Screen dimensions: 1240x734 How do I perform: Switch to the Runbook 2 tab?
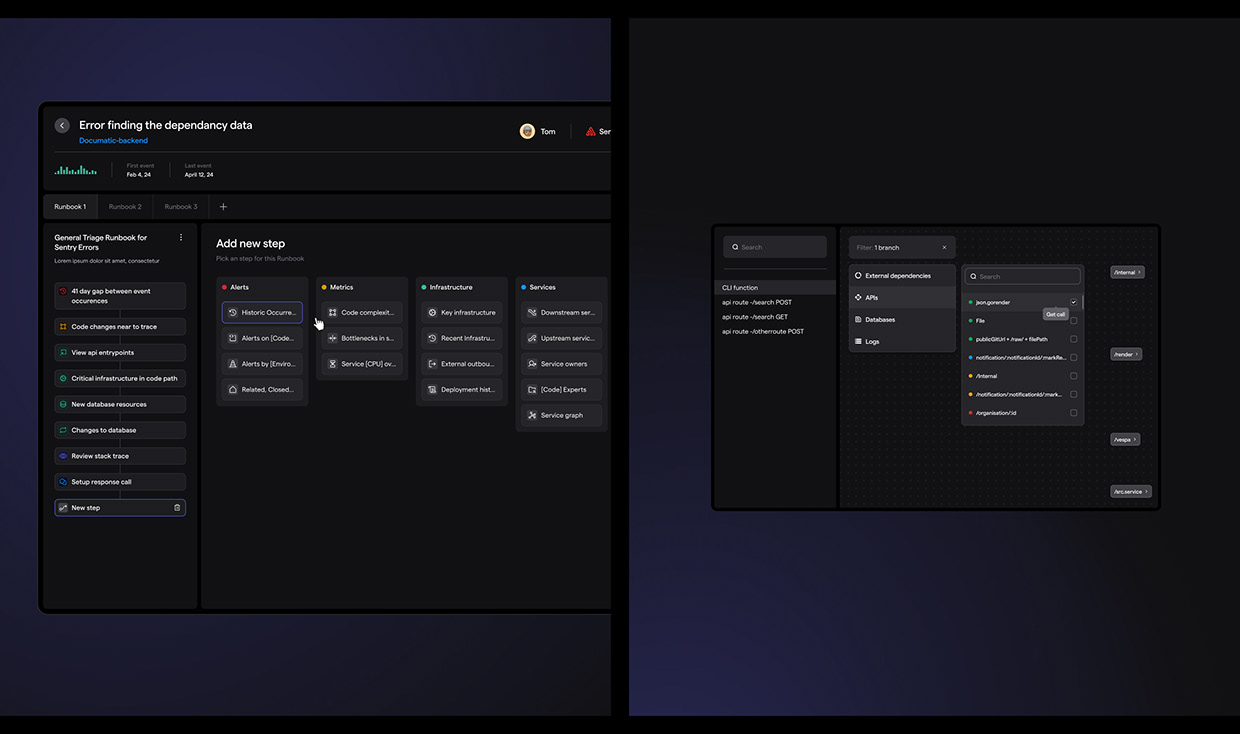(125, 207)
